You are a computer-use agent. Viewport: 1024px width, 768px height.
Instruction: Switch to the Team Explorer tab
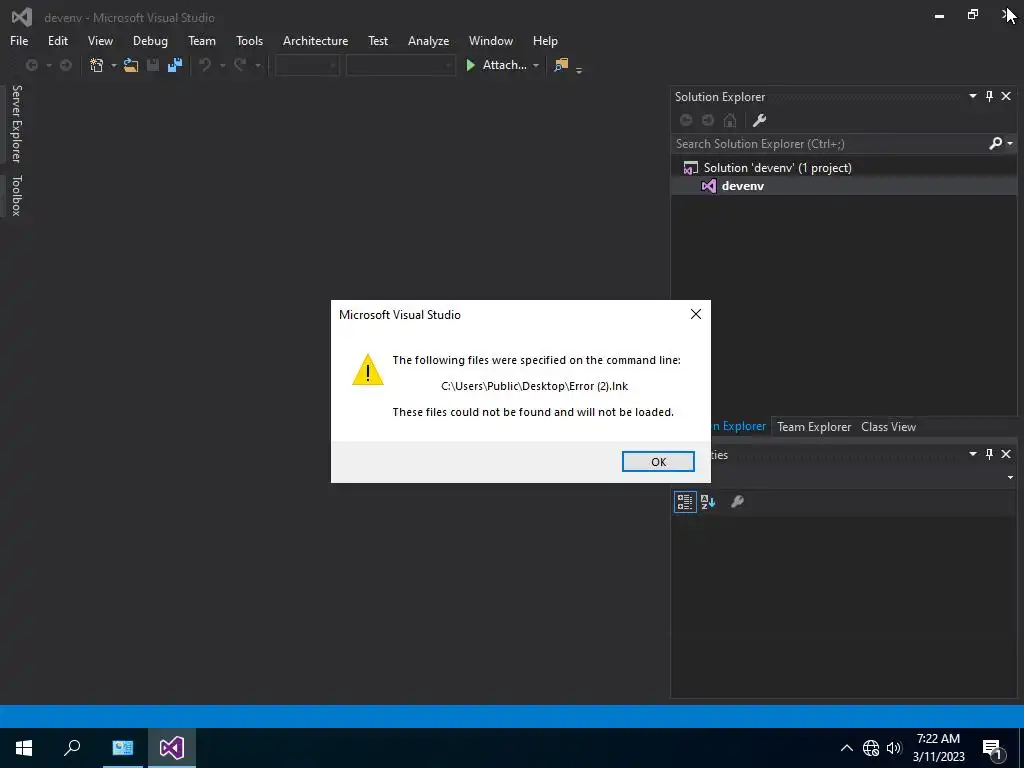814,426
